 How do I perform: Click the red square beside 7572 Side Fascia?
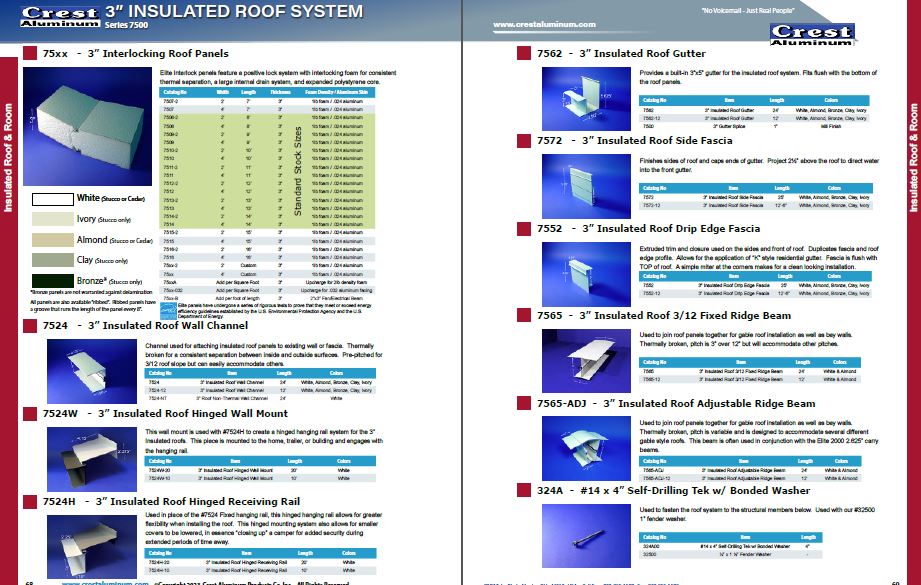click(x=523, y=140)
